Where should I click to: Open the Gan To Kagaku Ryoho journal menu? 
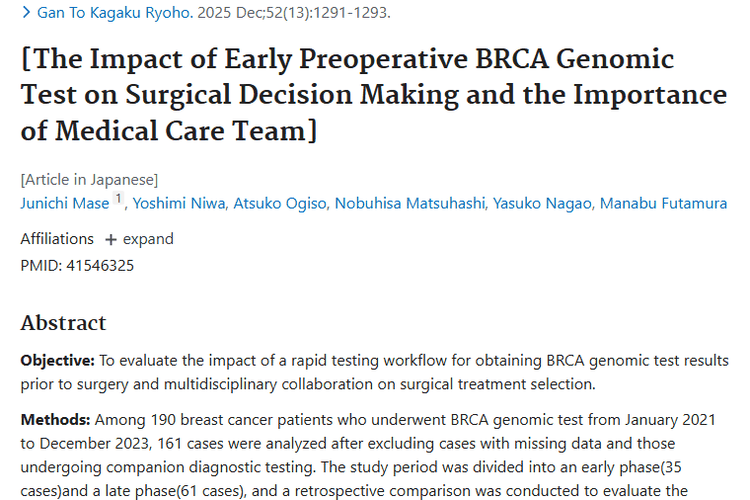tap(113, 13)
